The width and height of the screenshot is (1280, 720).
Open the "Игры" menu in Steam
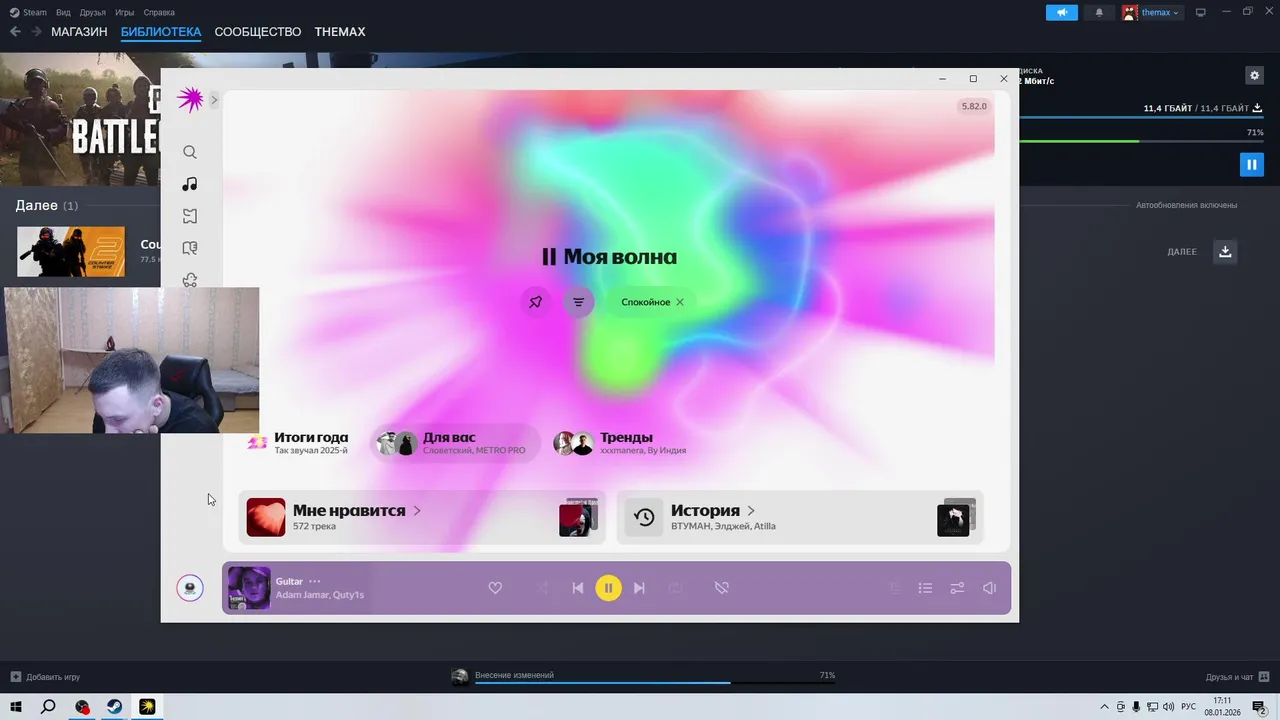(125, 12)
